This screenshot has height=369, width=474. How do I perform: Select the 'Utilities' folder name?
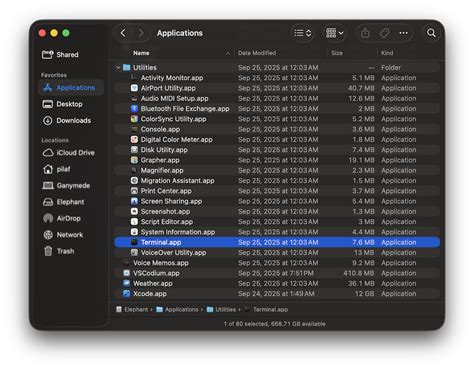145,68
